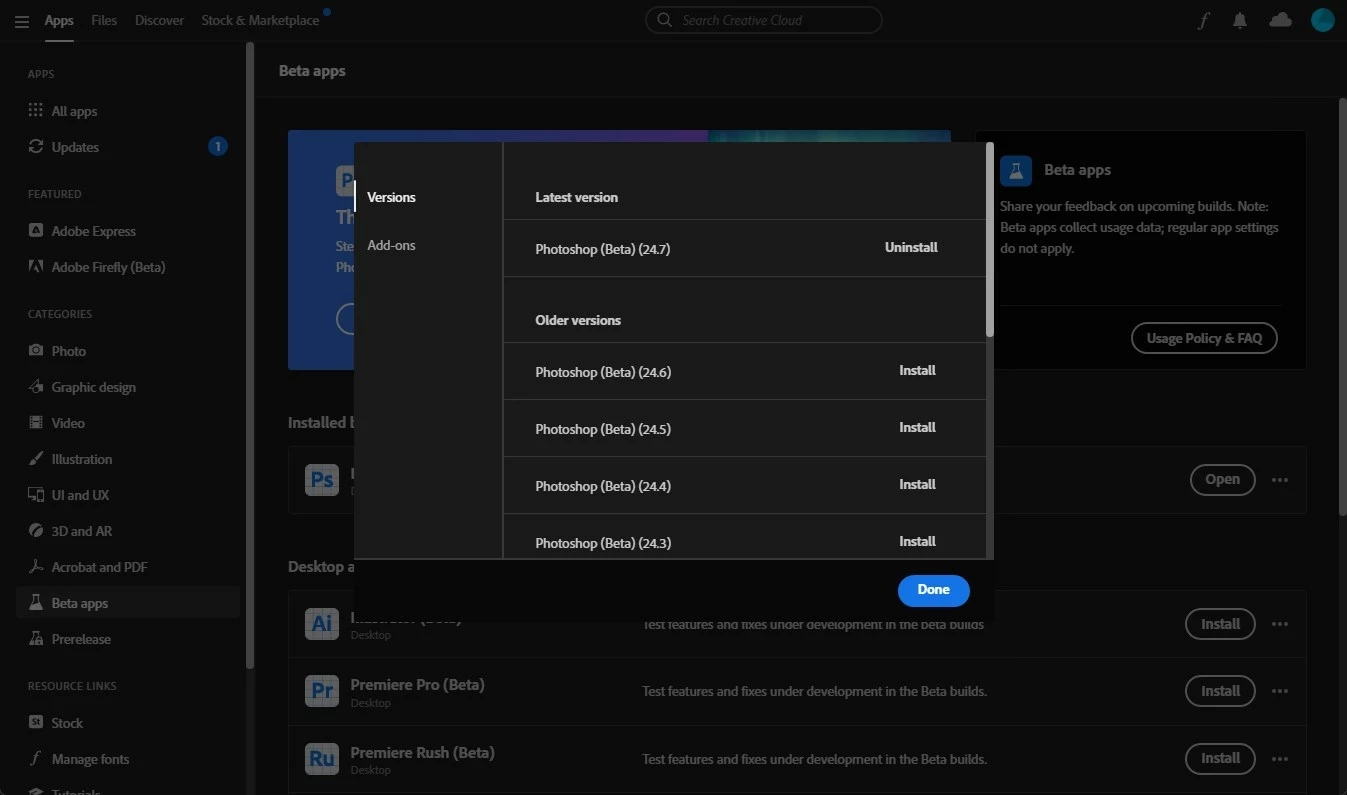
Task: Open more options for Premiere Rush (Beta)
Action: [x=1280, y=758]
